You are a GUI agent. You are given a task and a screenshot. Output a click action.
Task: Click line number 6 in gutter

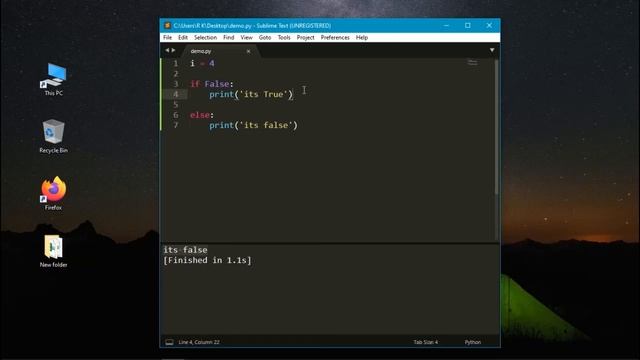(176, 115)
